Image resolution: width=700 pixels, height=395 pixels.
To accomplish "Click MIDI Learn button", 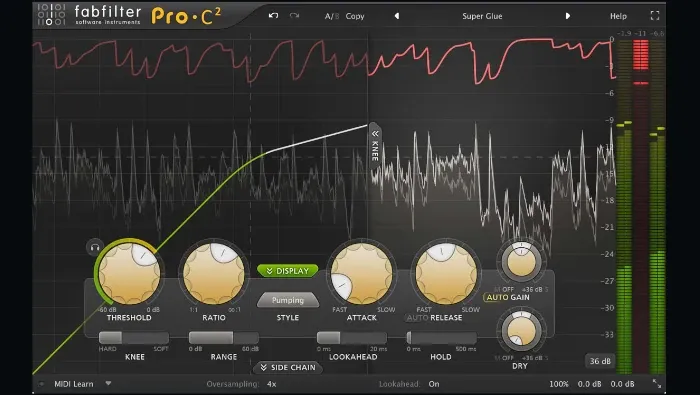I will pos(74,384).
